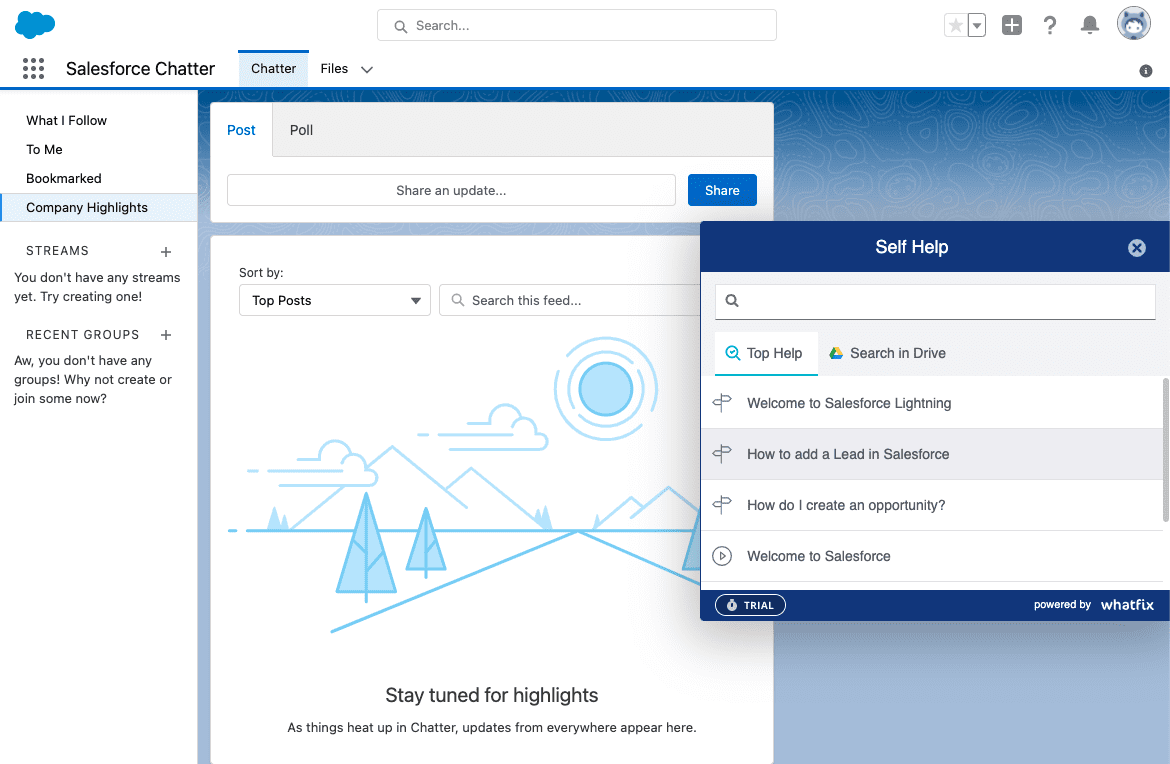Screen dimensions: 1170x764
Task: Switch to the Post tab
Action: (241, 130)
